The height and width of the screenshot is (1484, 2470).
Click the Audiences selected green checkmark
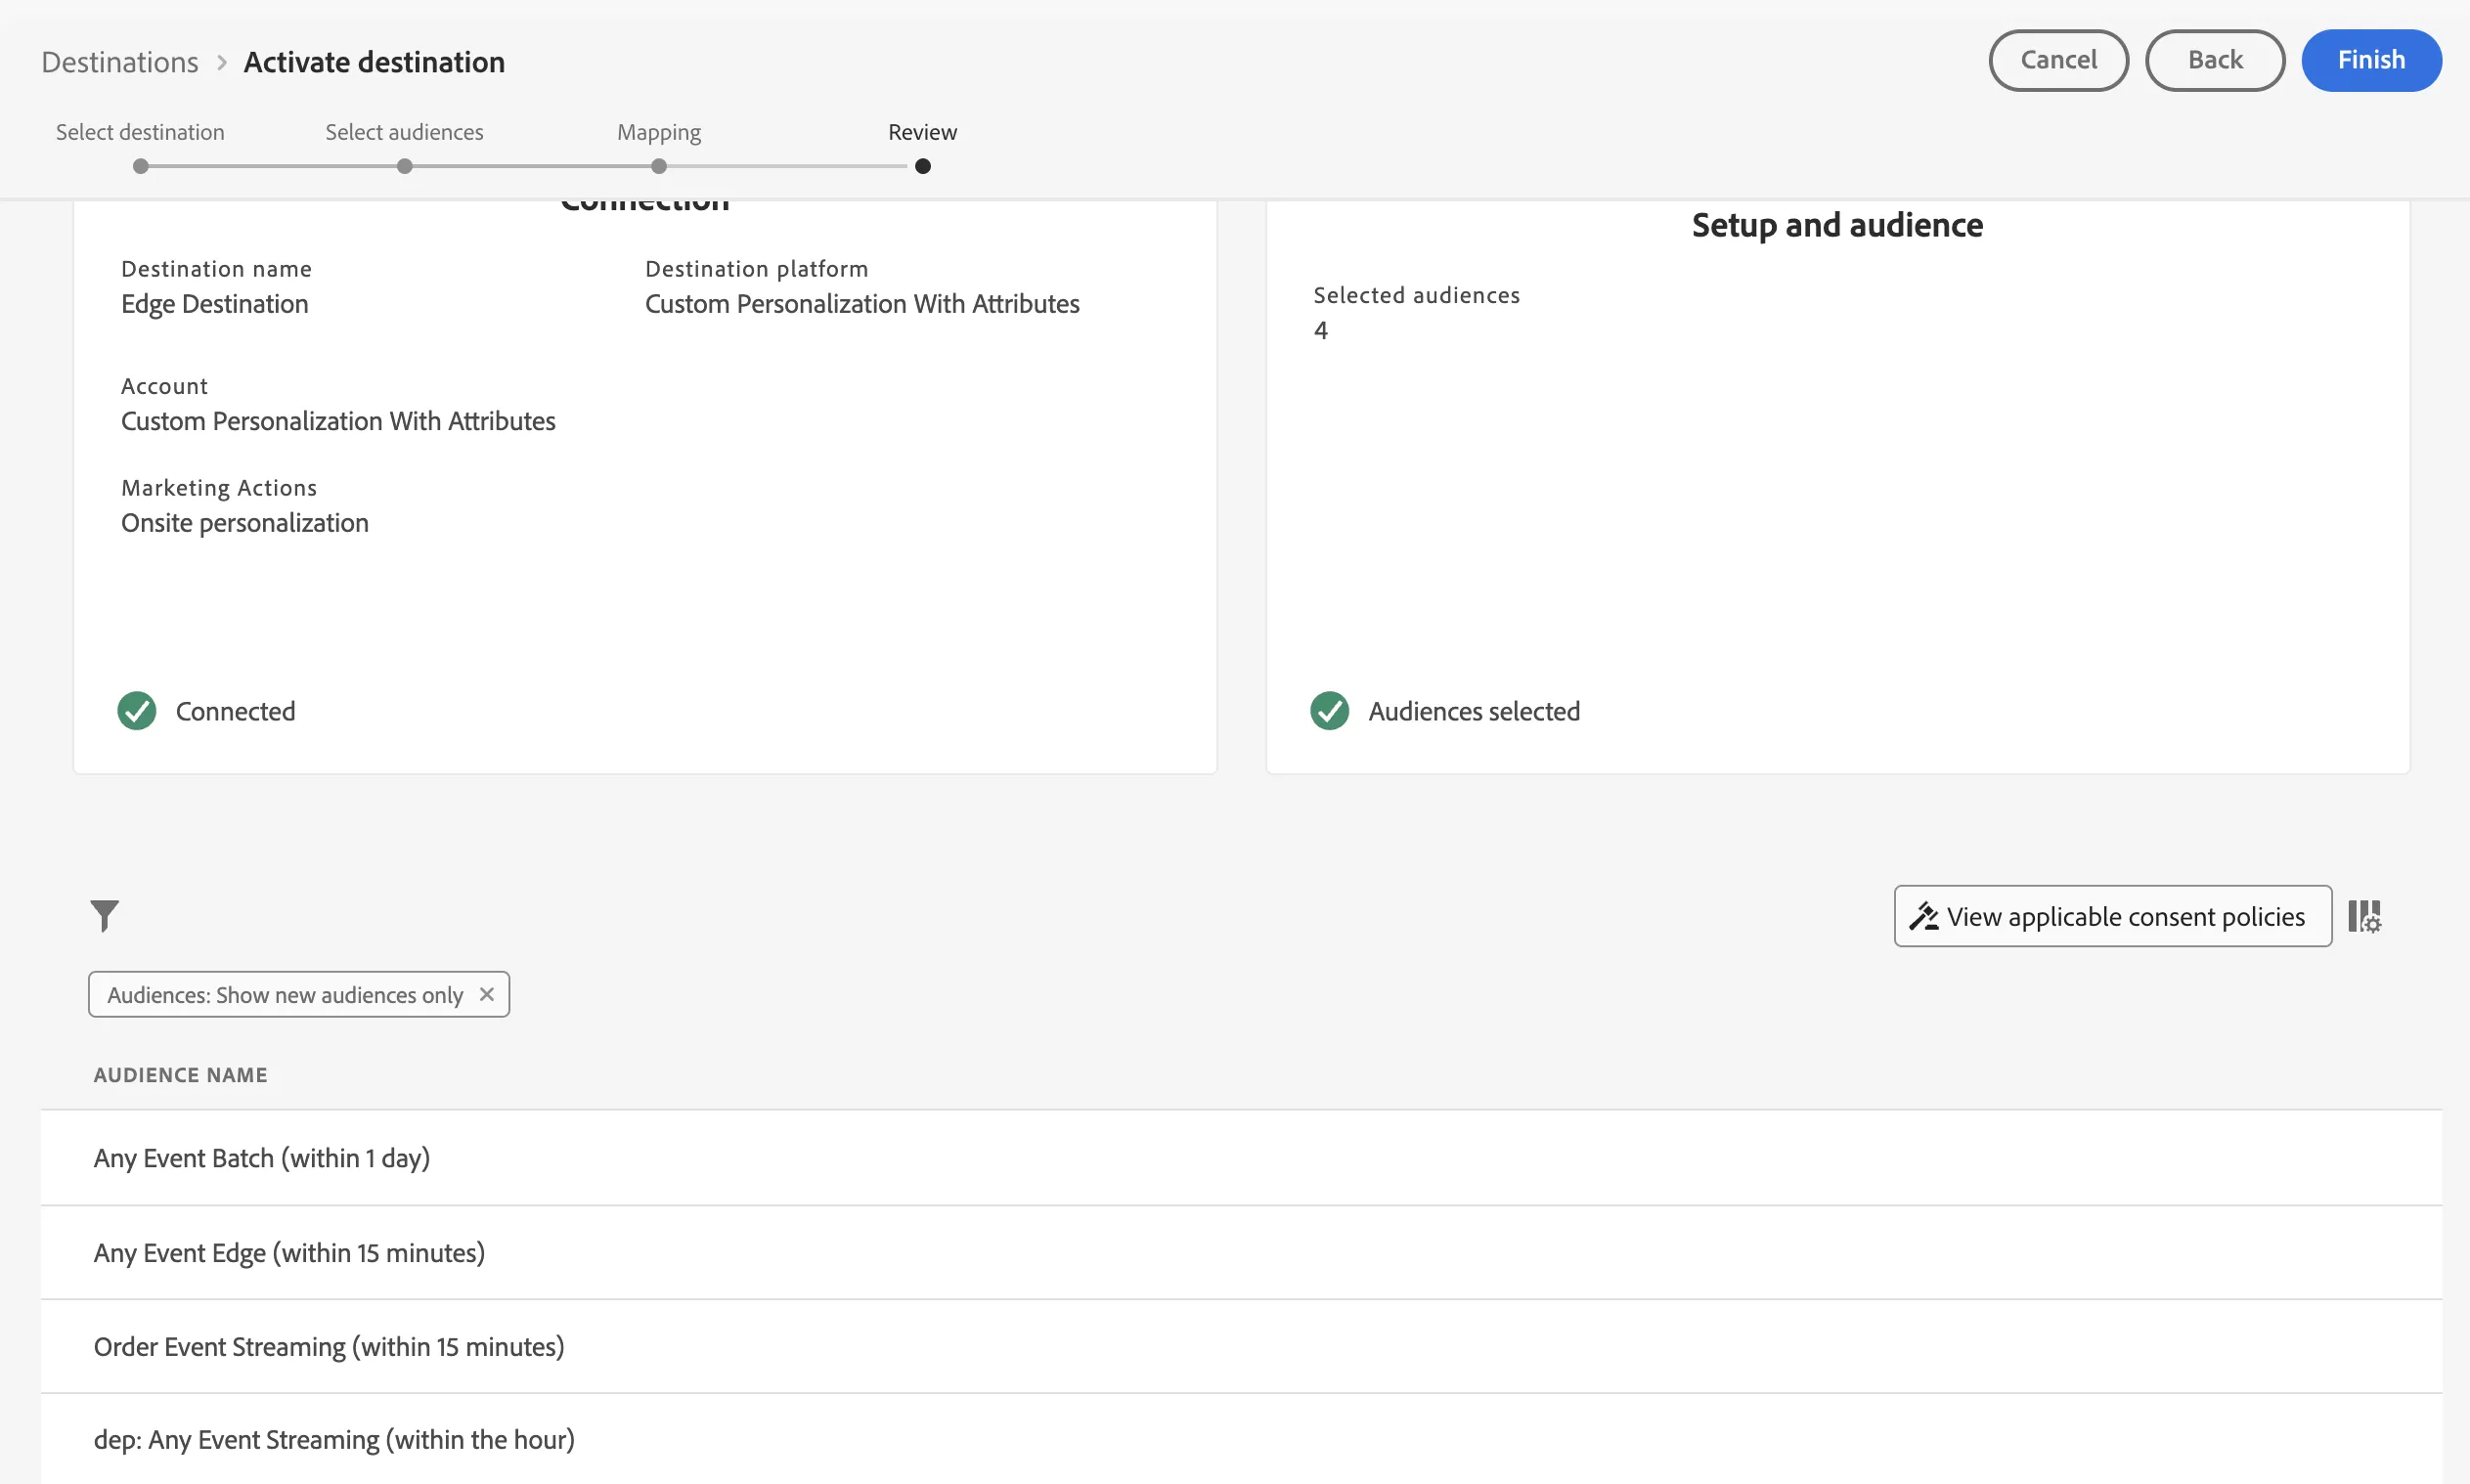tap(1329, 711)
